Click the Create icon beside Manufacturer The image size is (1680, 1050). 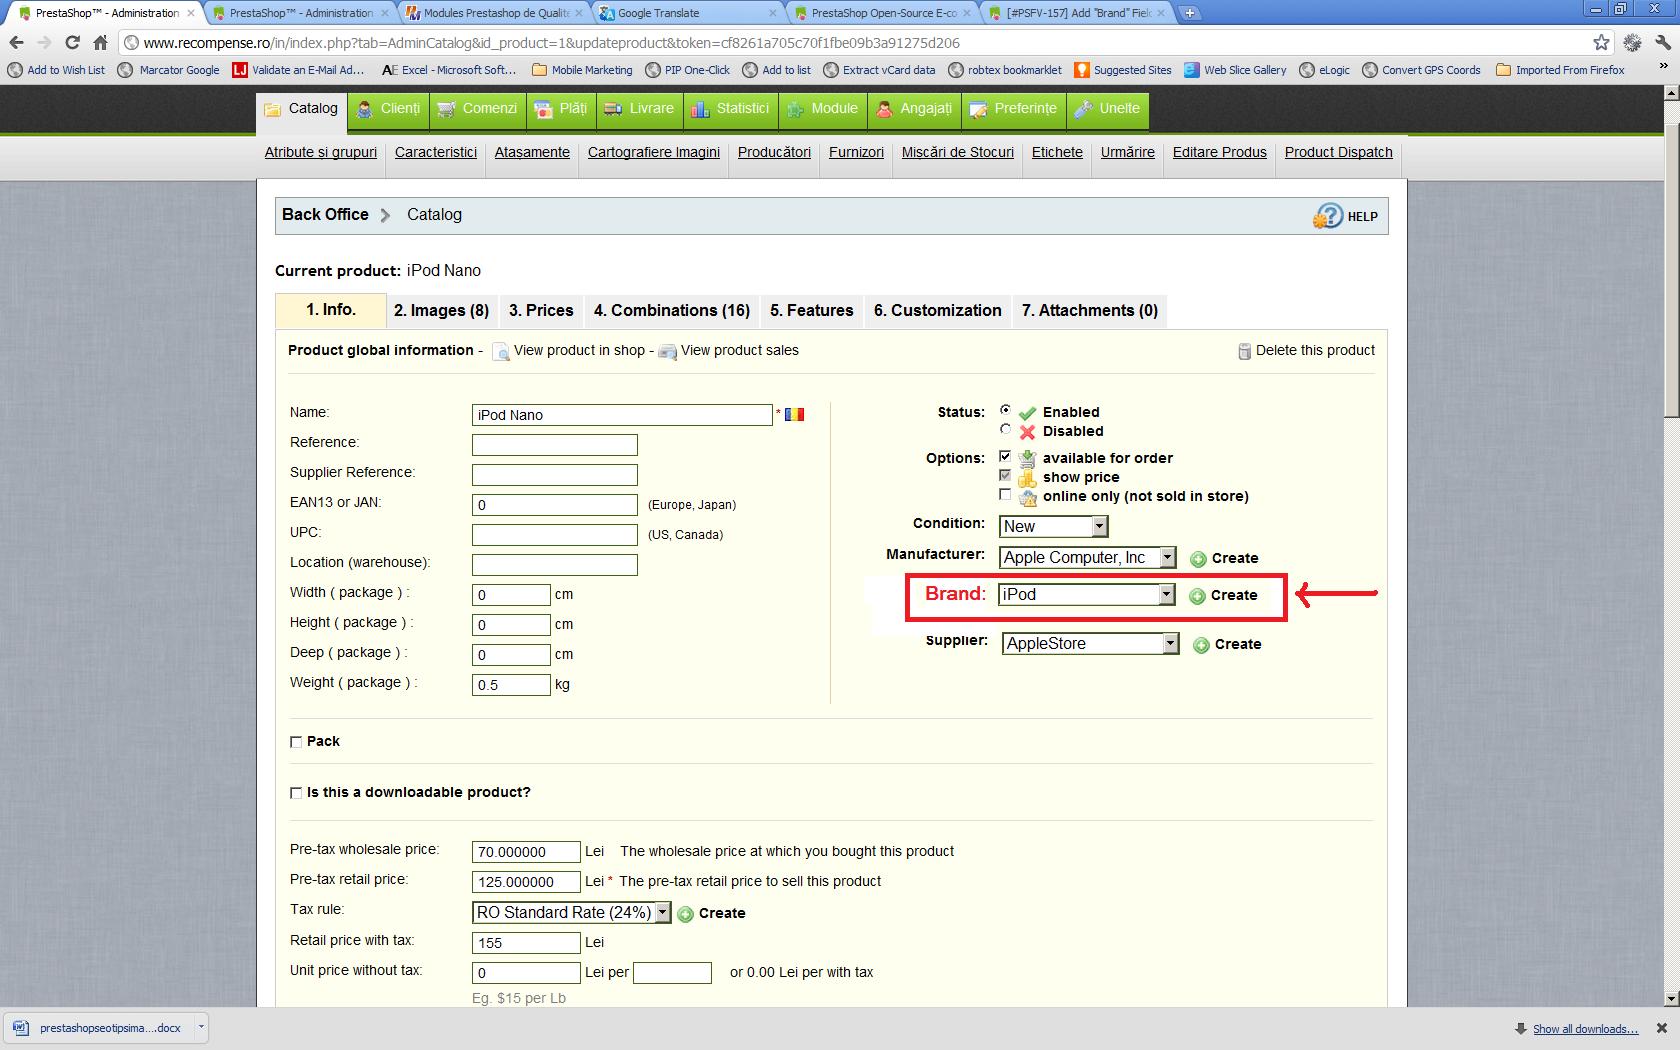pyautogui.click(x=1198, y=559)
